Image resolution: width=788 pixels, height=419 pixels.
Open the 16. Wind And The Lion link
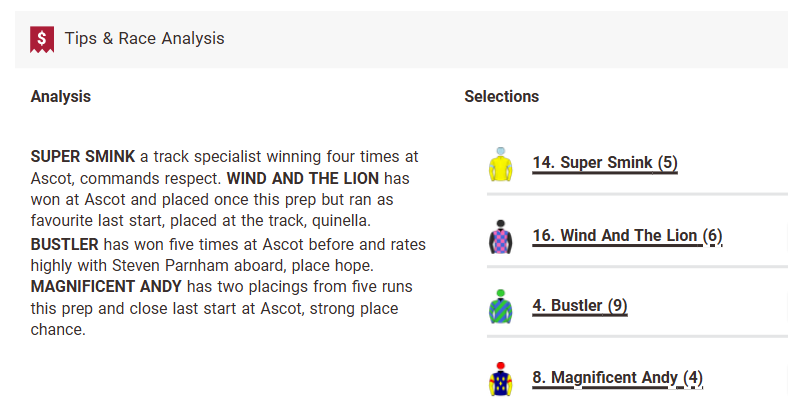(627, 236)
